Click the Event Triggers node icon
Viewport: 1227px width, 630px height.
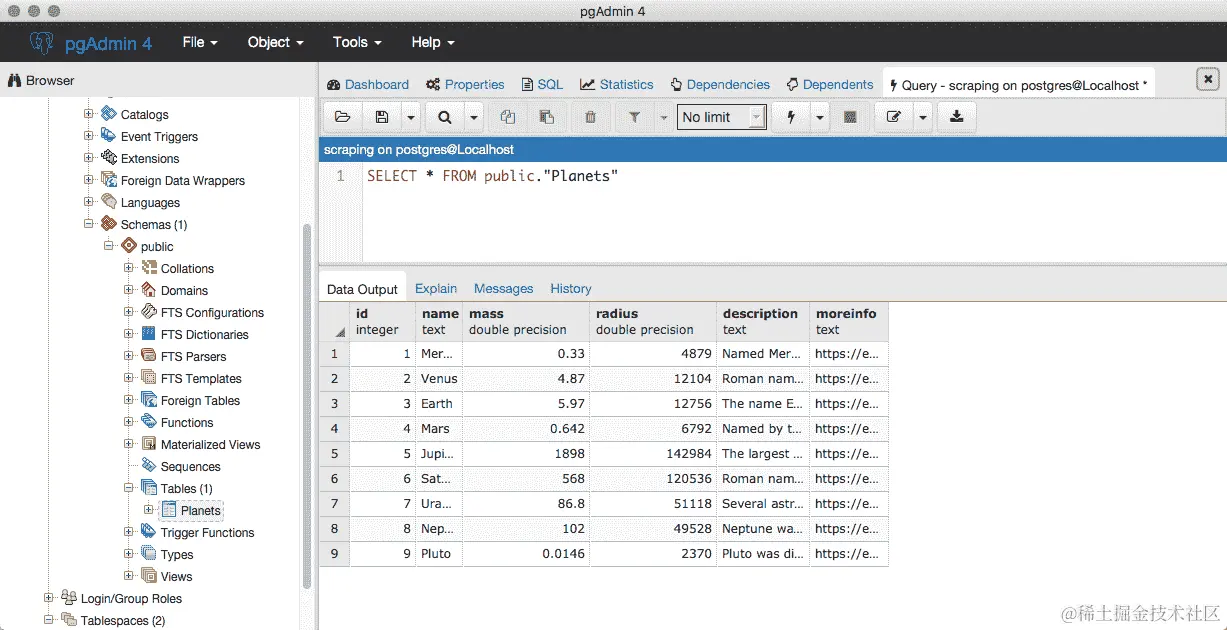click(x=108, y=136)
